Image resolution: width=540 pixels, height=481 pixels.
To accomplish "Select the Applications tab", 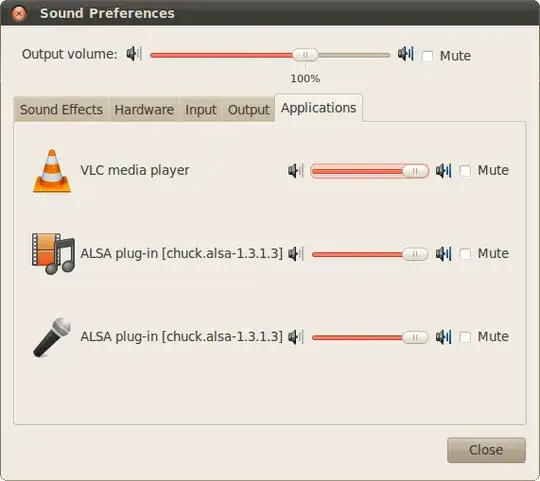I will [319, 108].
